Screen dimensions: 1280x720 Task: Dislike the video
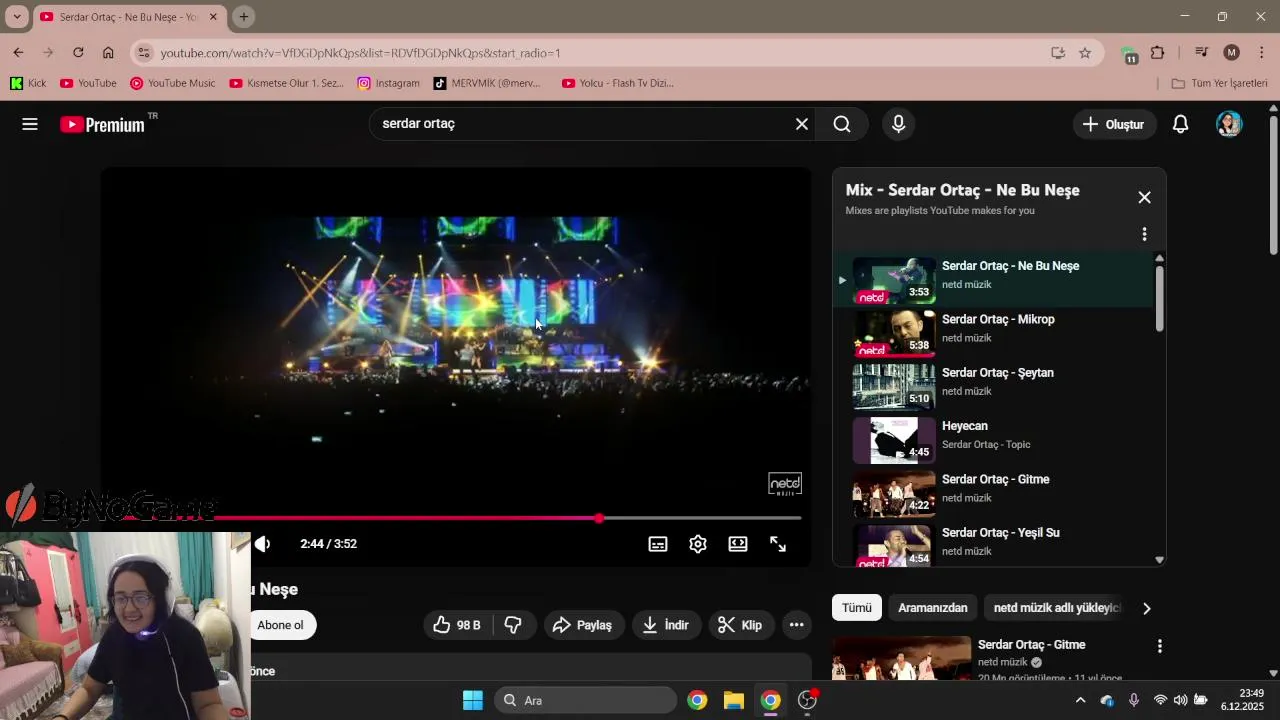click(x=513, y=625)
